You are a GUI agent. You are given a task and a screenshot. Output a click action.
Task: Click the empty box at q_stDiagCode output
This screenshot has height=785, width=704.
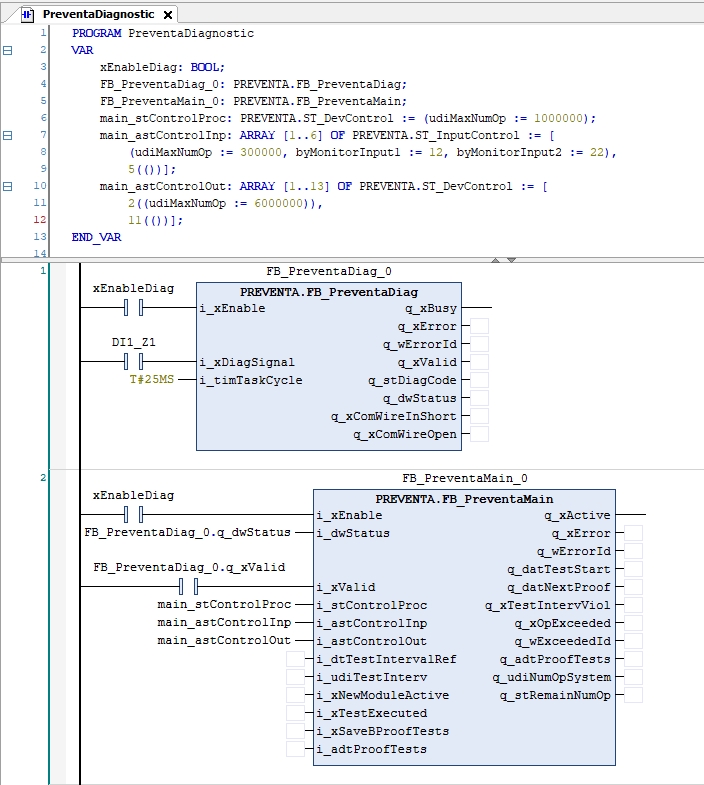click(479, 380)
